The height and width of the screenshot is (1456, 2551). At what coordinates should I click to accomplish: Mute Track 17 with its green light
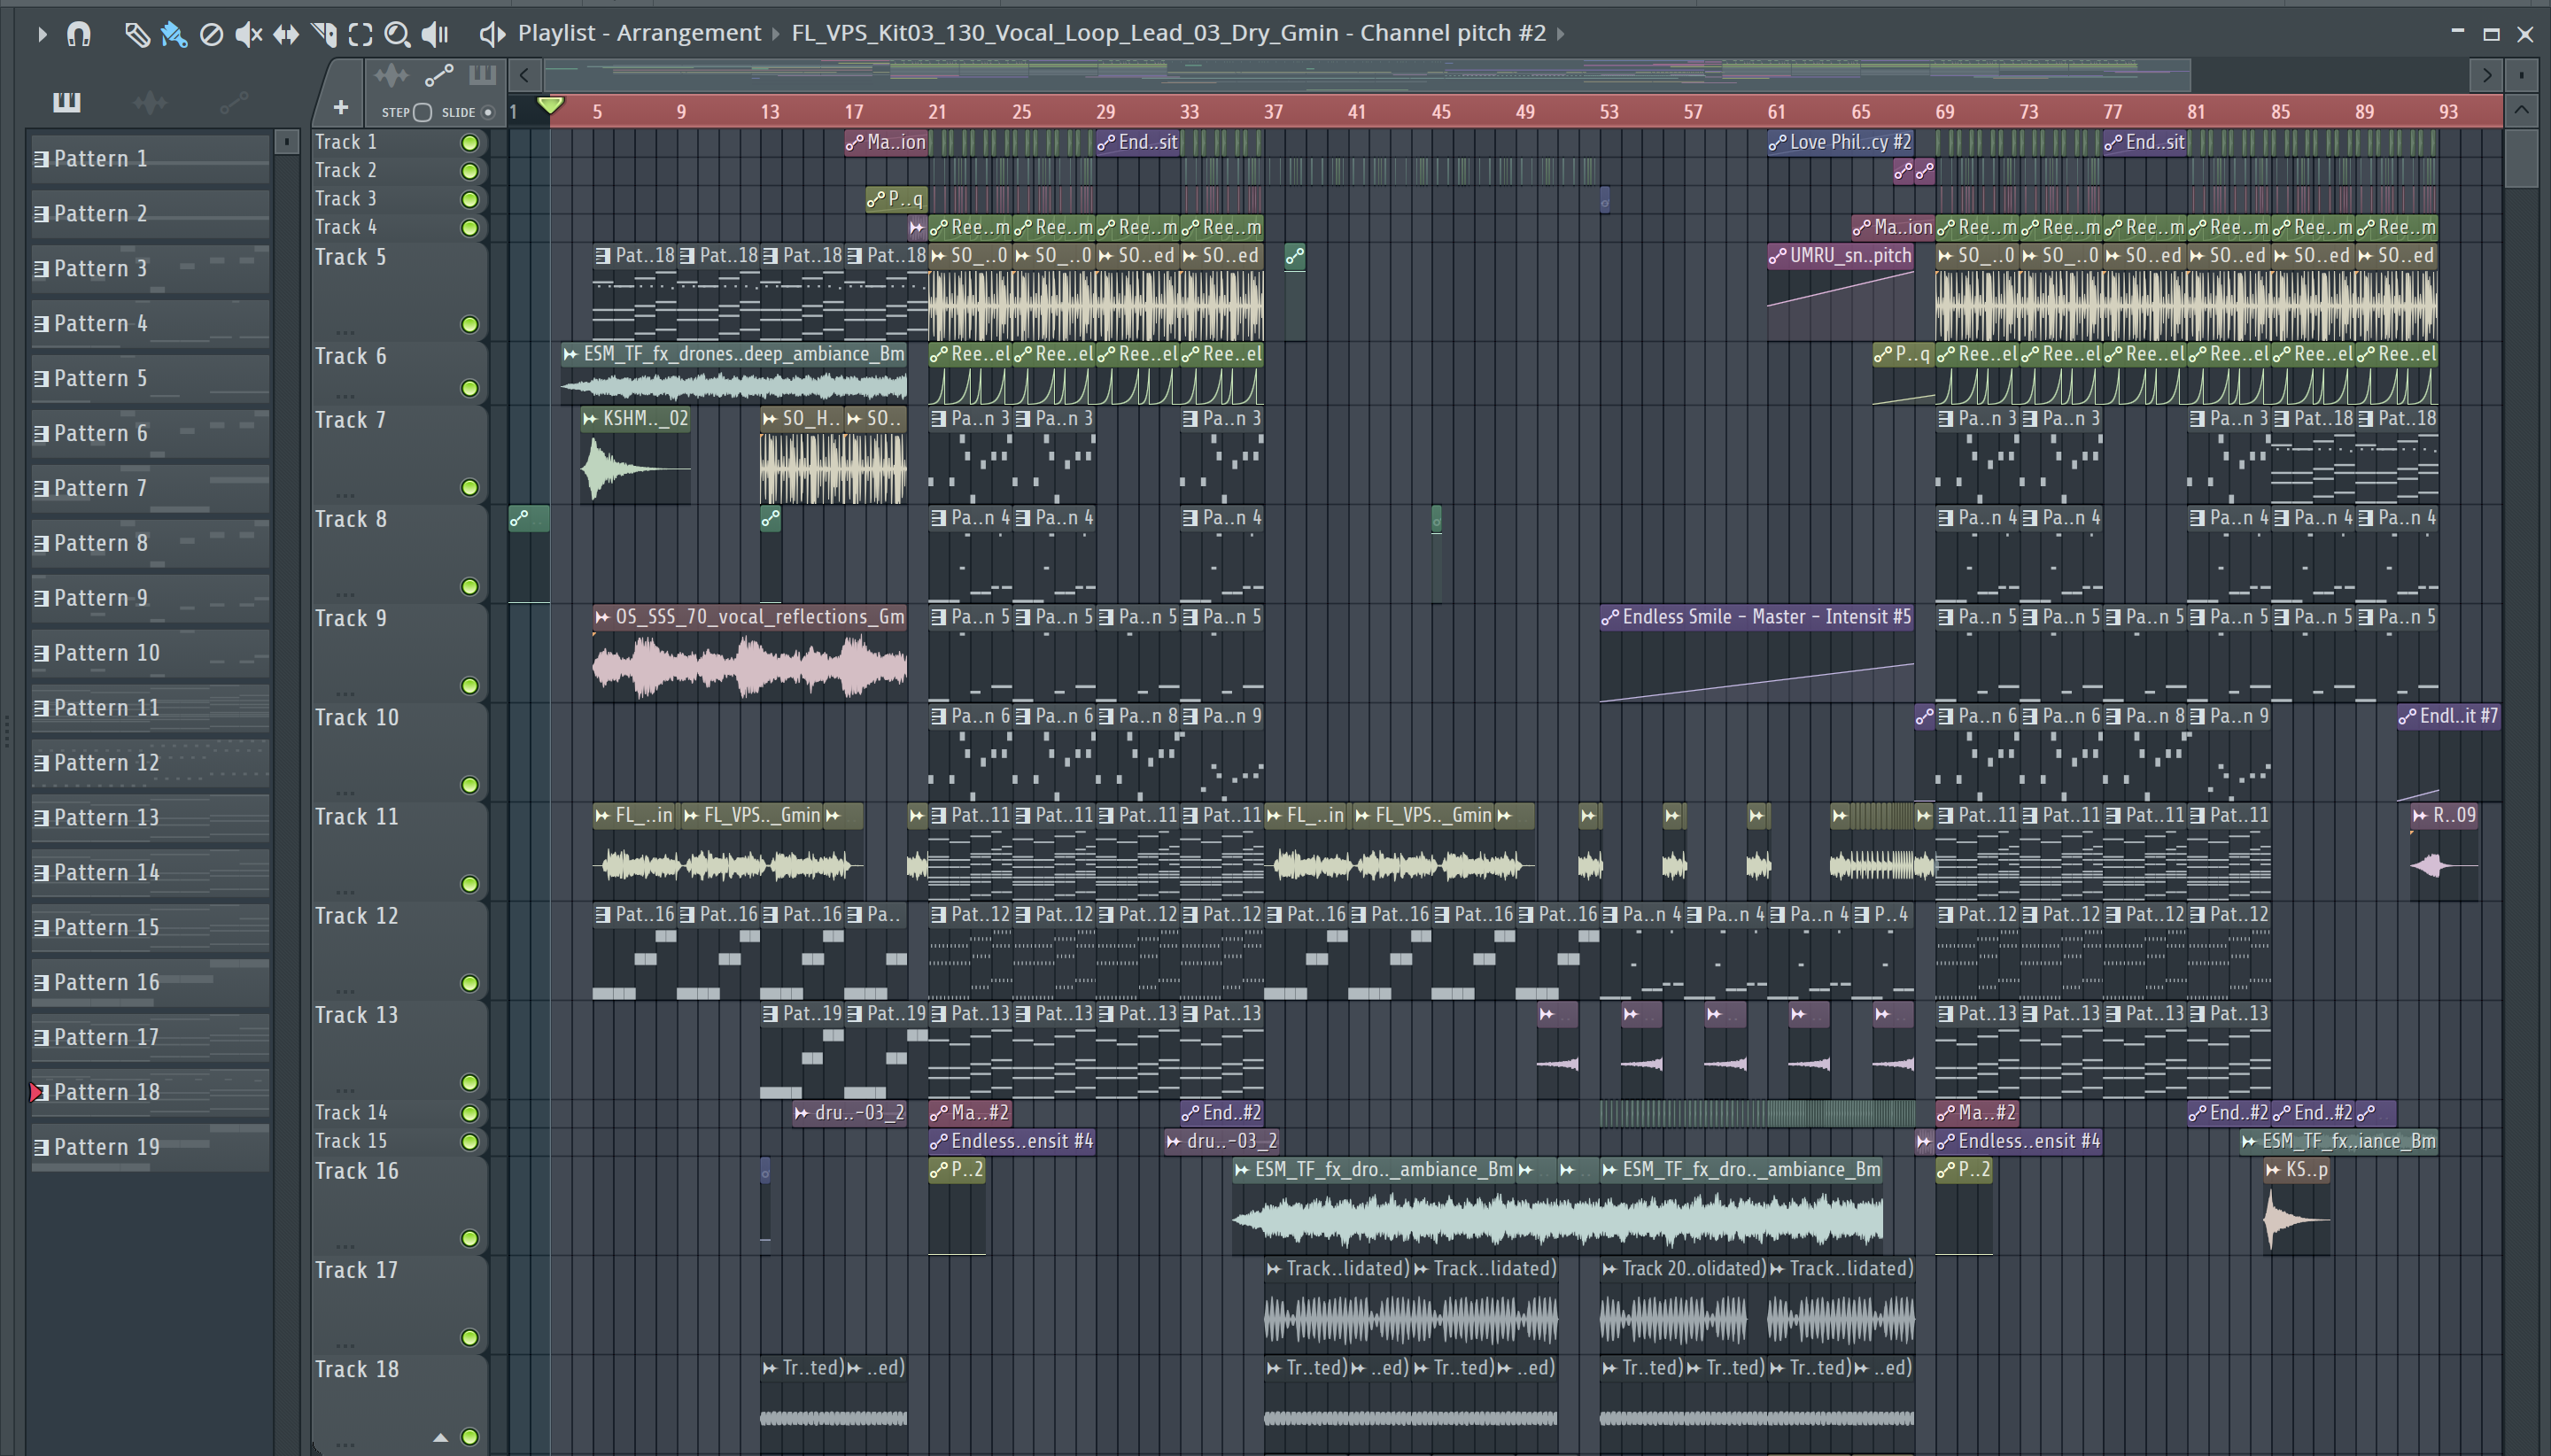469,1337
